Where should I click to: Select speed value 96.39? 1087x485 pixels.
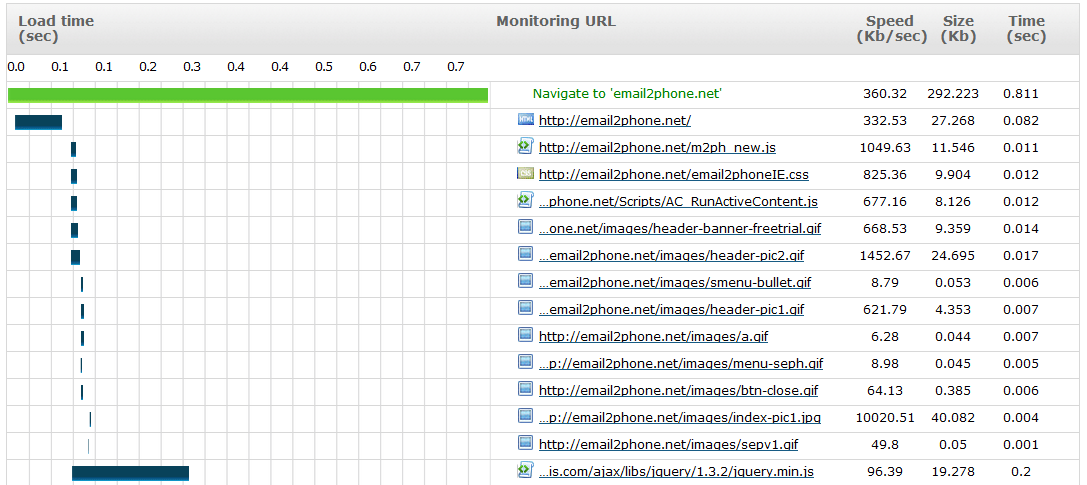[885, 472]
